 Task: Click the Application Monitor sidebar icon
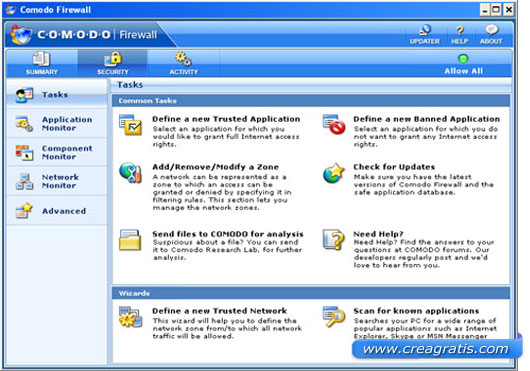[24, 124]
